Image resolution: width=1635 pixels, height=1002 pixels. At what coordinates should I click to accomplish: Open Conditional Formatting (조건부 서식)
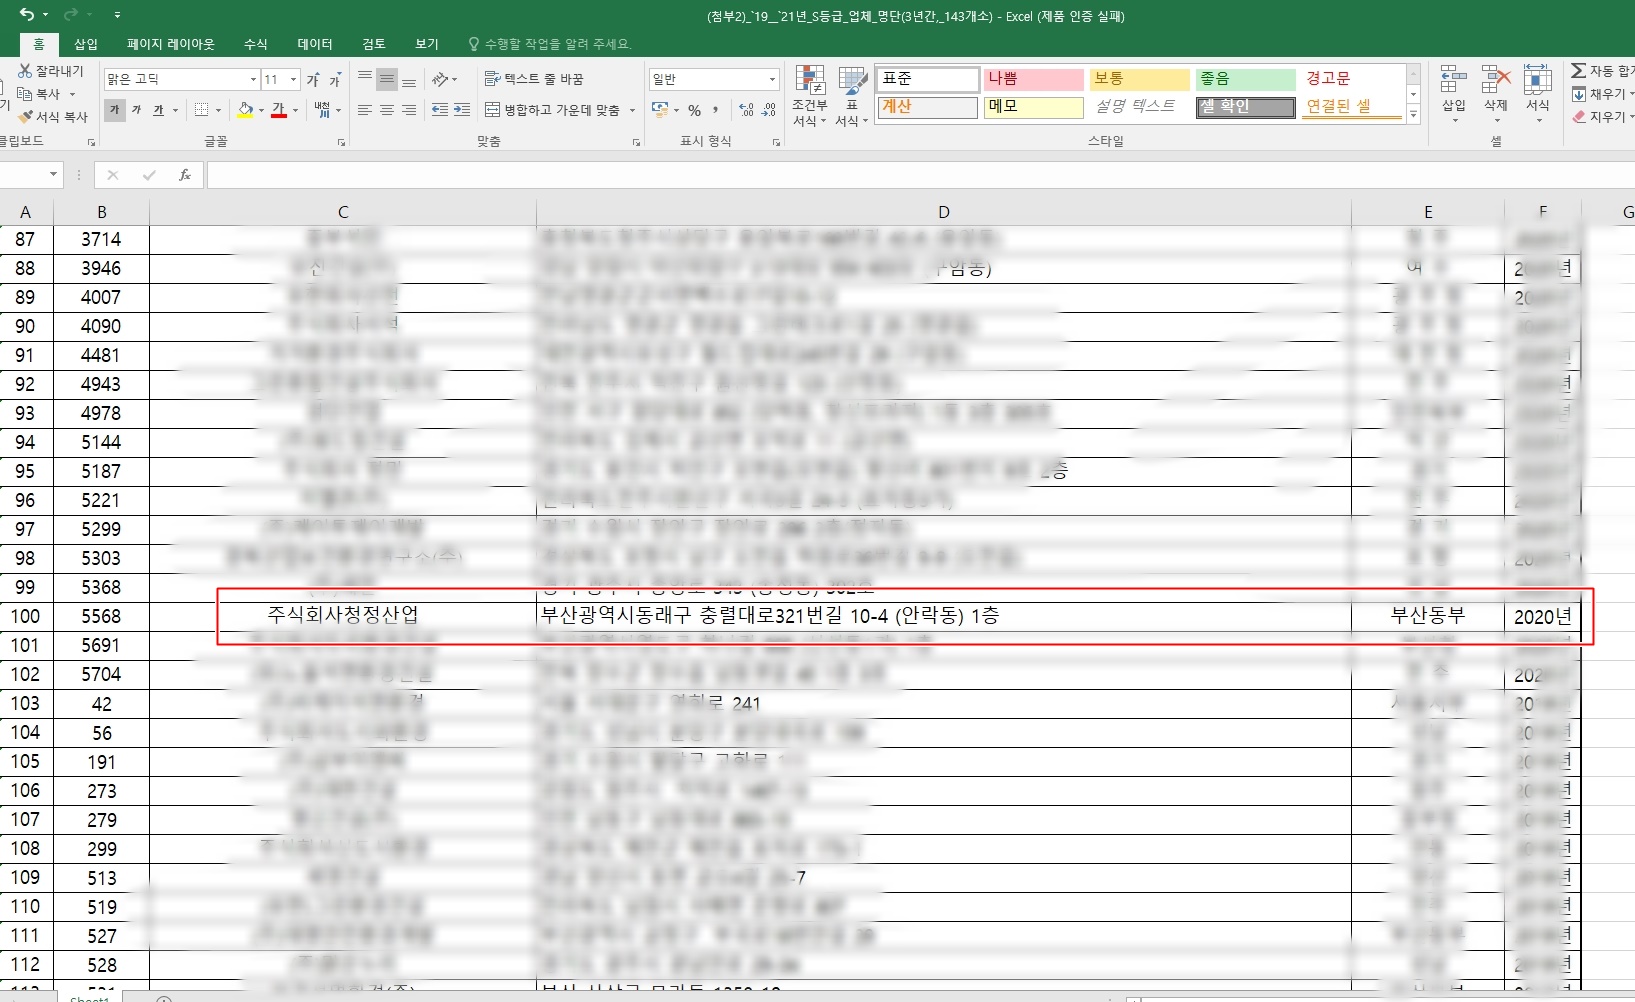pyautogui.click(x=809, y=96)
